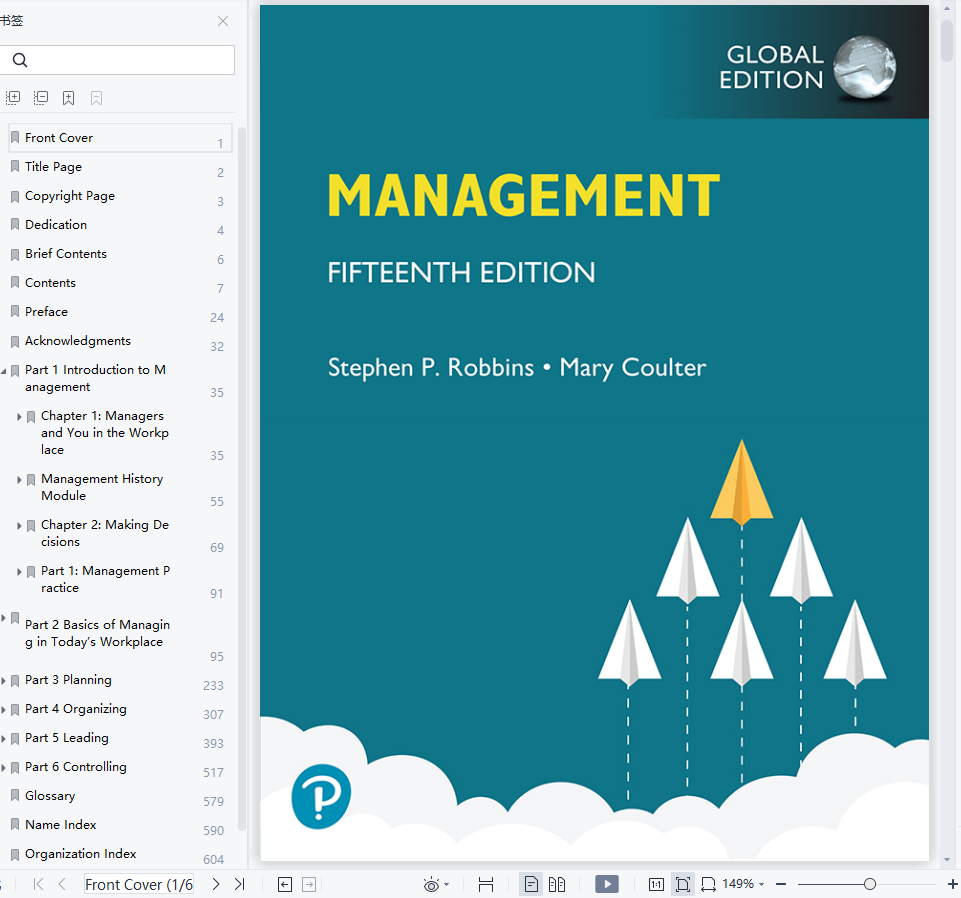961x898 pixels.
Task: Start slideshow play mode
Action: pyautogui.click(x=607, y=884)
